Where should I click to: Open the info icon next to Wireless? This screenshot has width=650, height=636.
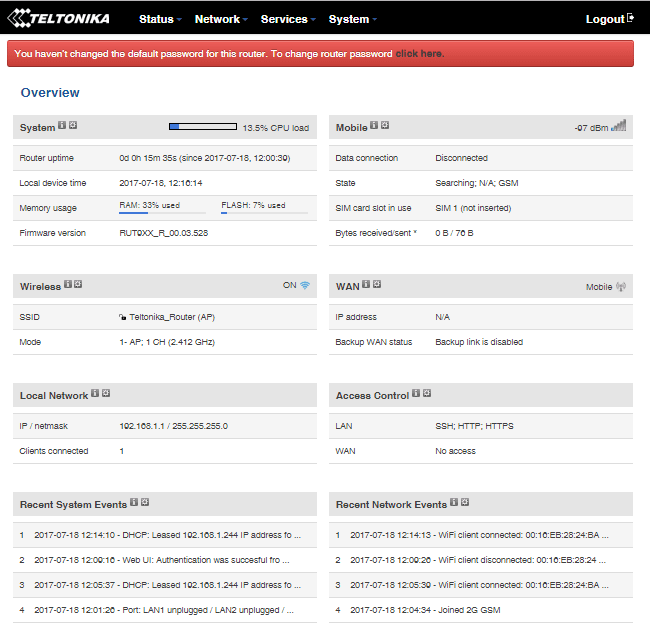point(67,285)
